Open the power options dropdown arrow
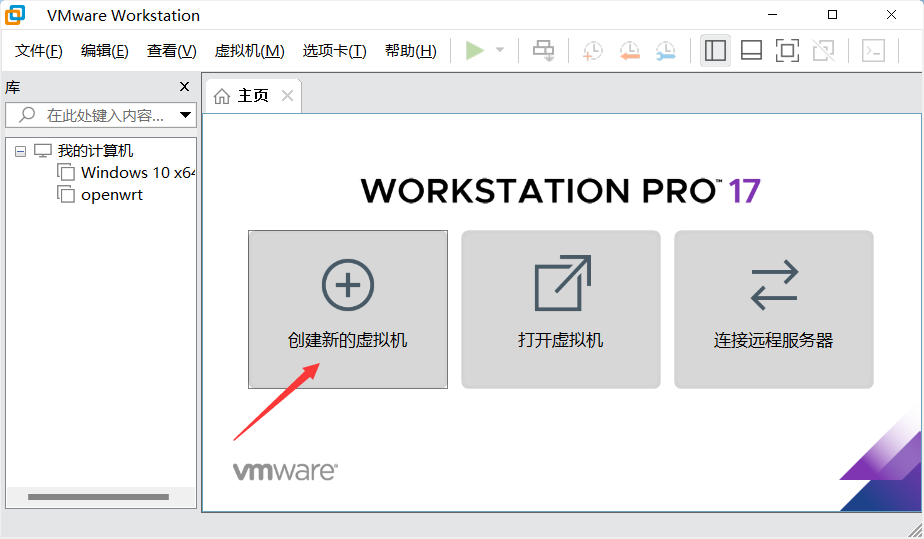 click(500, 50)
